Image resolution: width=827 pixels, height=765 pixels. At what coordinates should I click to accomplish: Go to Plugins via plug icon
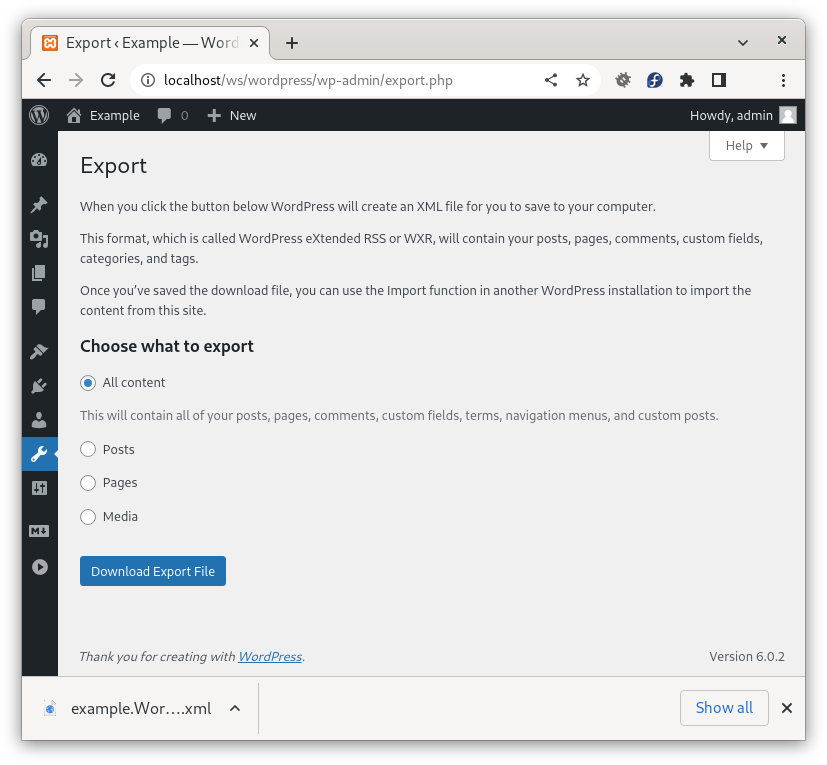[39, 386]
